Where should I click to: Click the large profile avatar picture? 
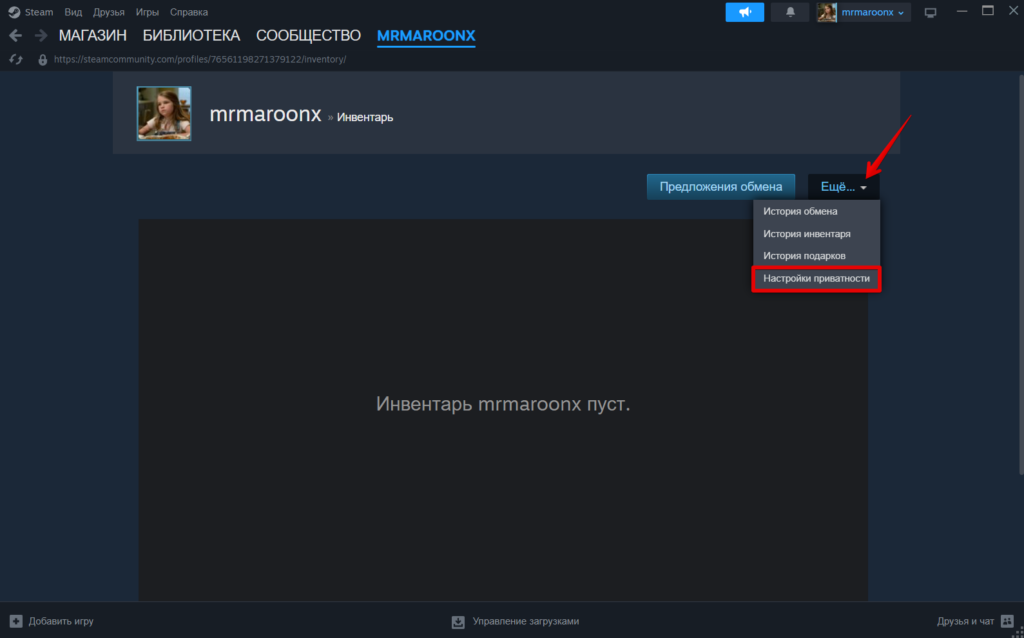pyautogui.click(x=164, y=113)
